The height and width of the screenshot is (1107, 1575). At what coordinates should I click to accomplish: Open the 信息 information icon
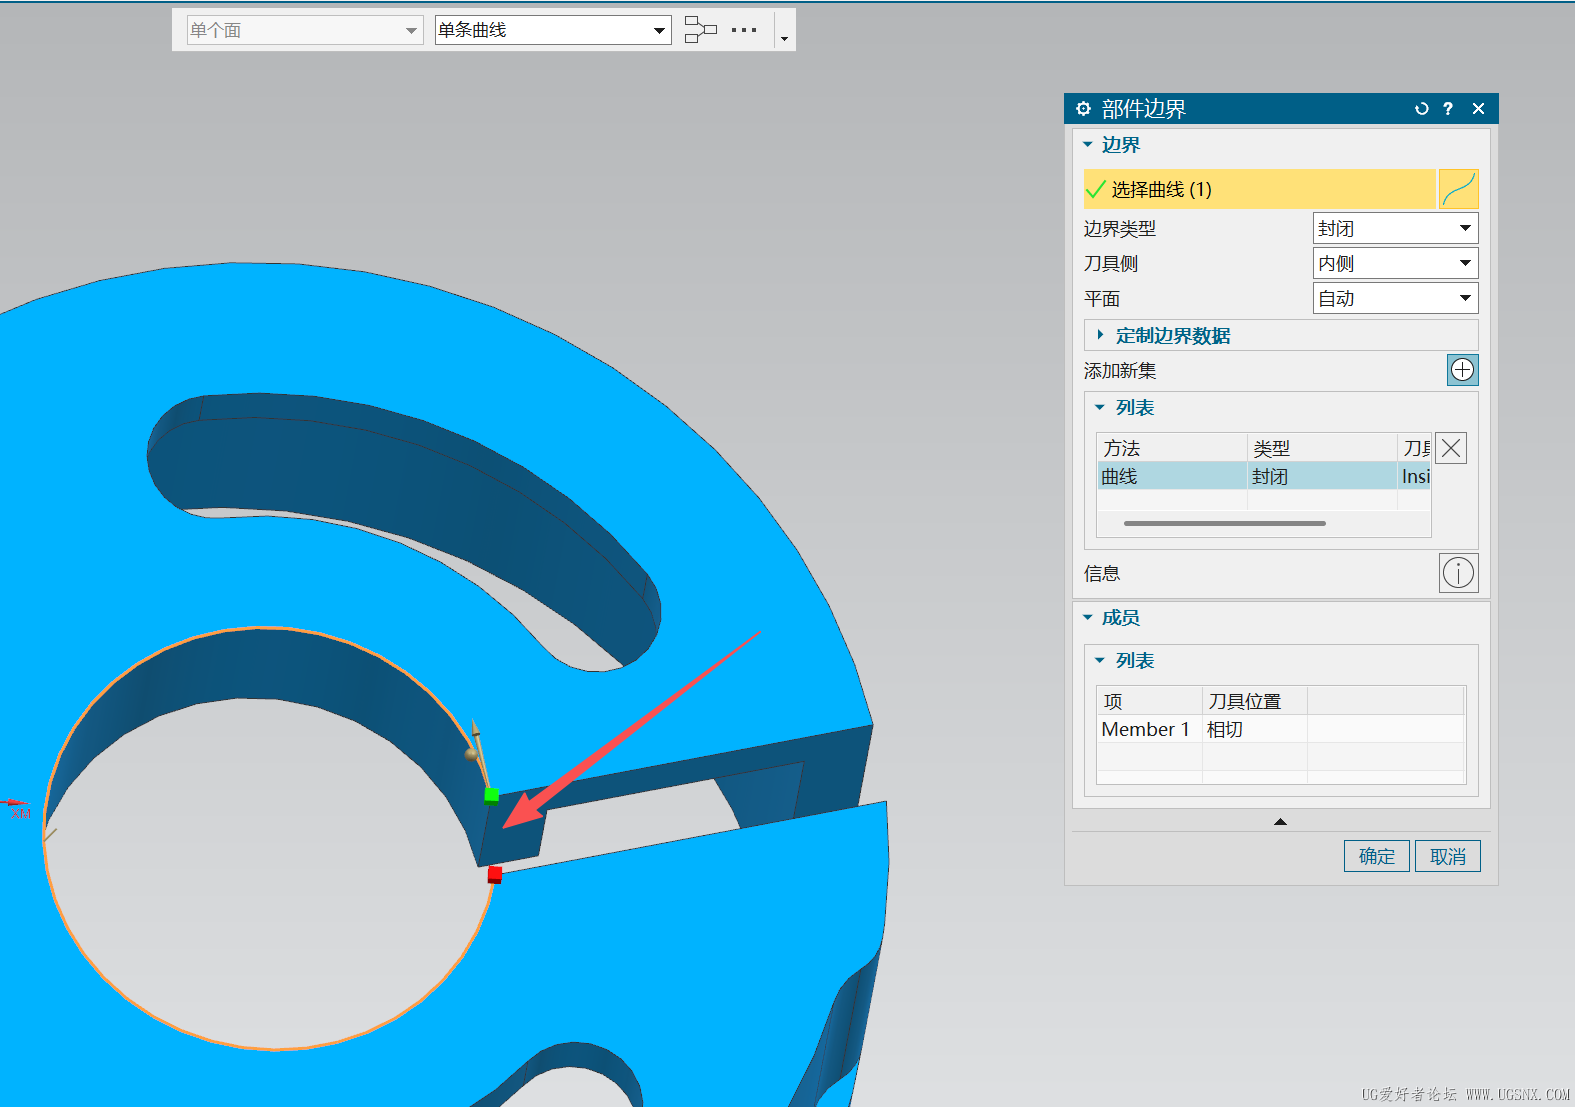pos(1458,573)
